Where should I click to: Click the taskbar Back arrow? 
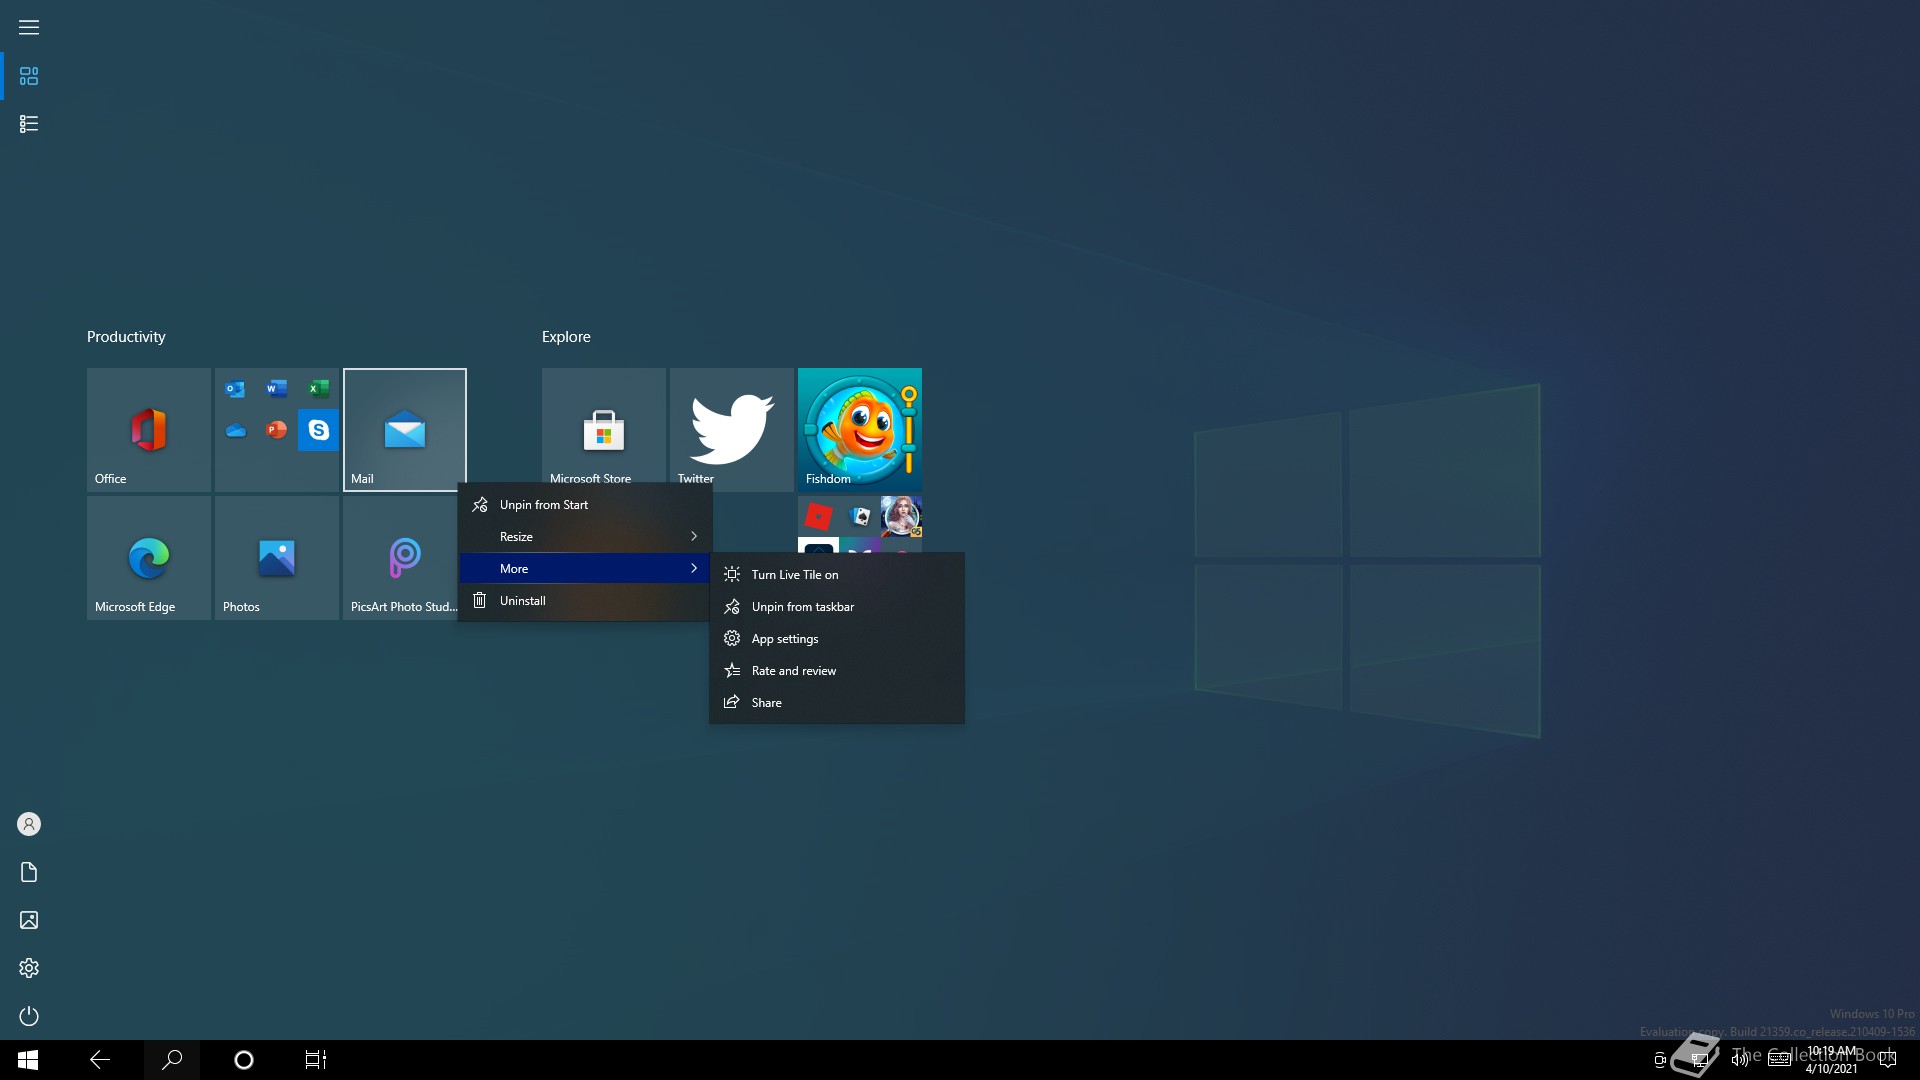coord(100,1060)
